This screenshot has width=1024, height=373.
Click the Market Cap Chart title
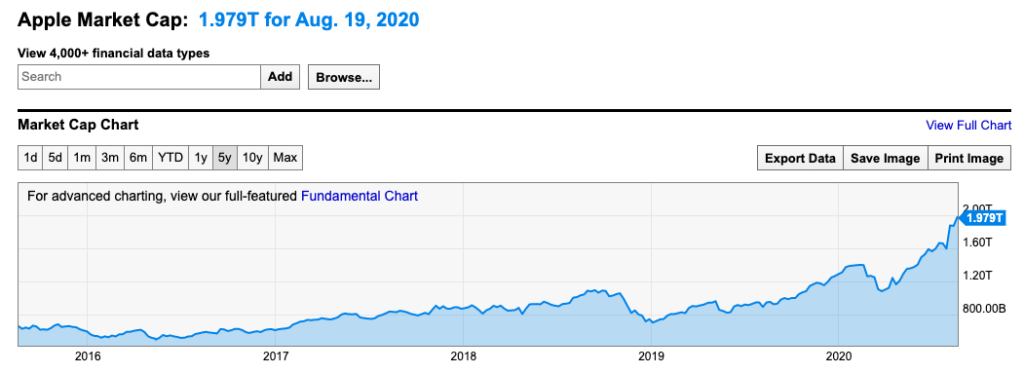click(x=78, y=124)
